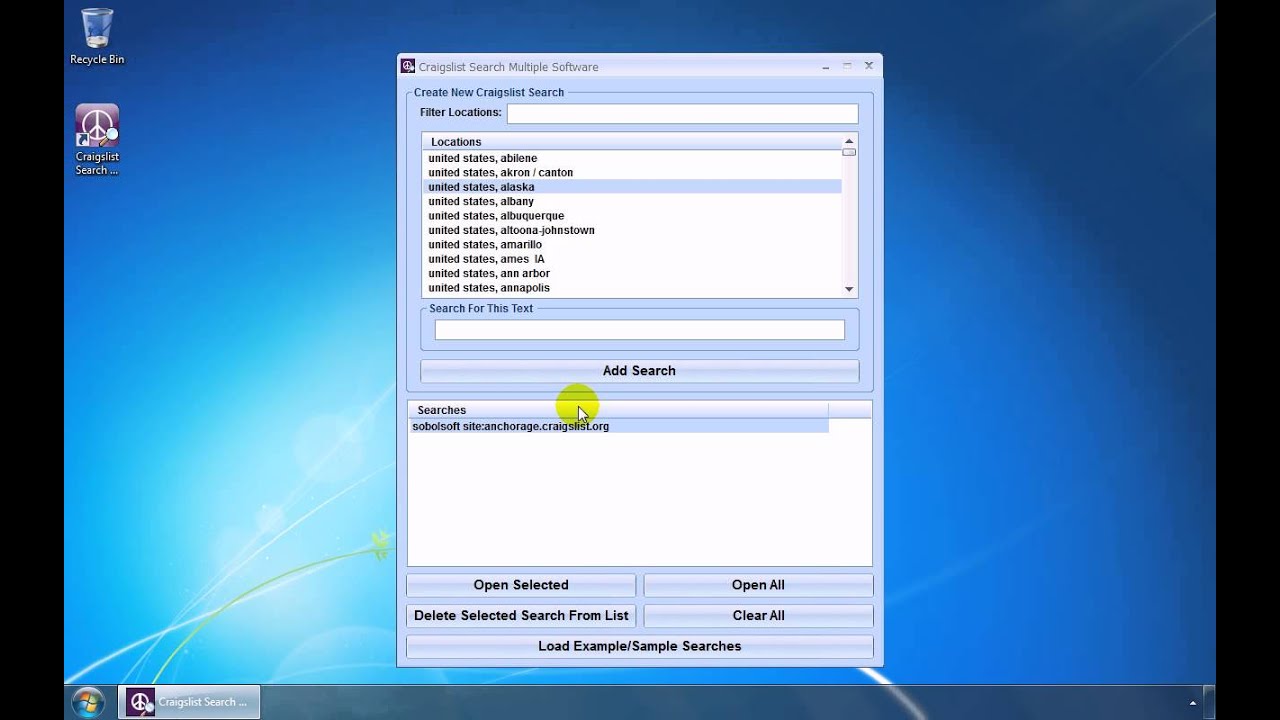1280x720 pixels.
Task: Select 'united states, amarillo' location
Action: 632,245
